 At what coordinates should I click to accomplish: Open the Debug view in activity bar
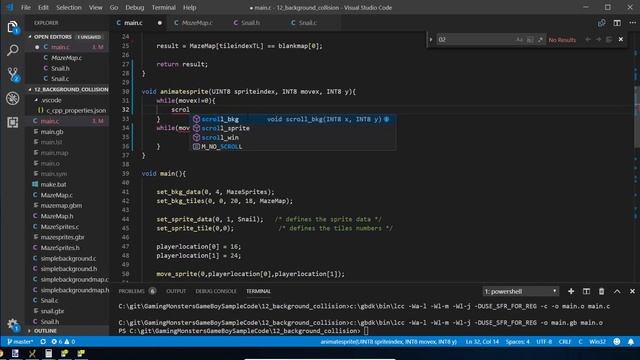click(x=13, y=98)
